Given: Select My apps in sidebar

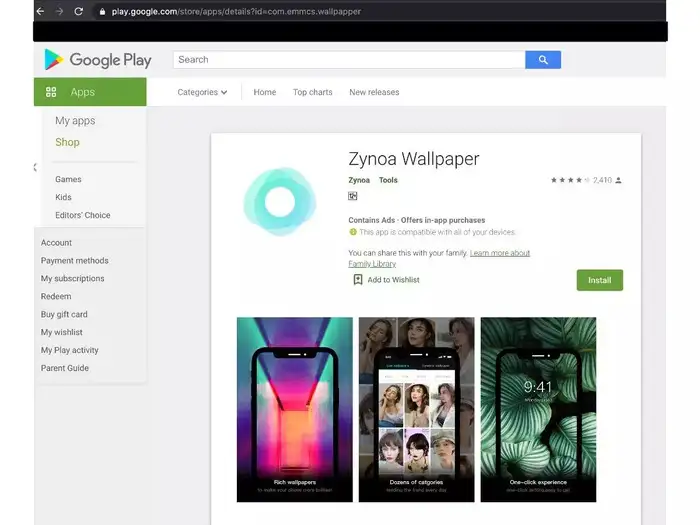Looking at the screenshot, I should coord(75,121).
